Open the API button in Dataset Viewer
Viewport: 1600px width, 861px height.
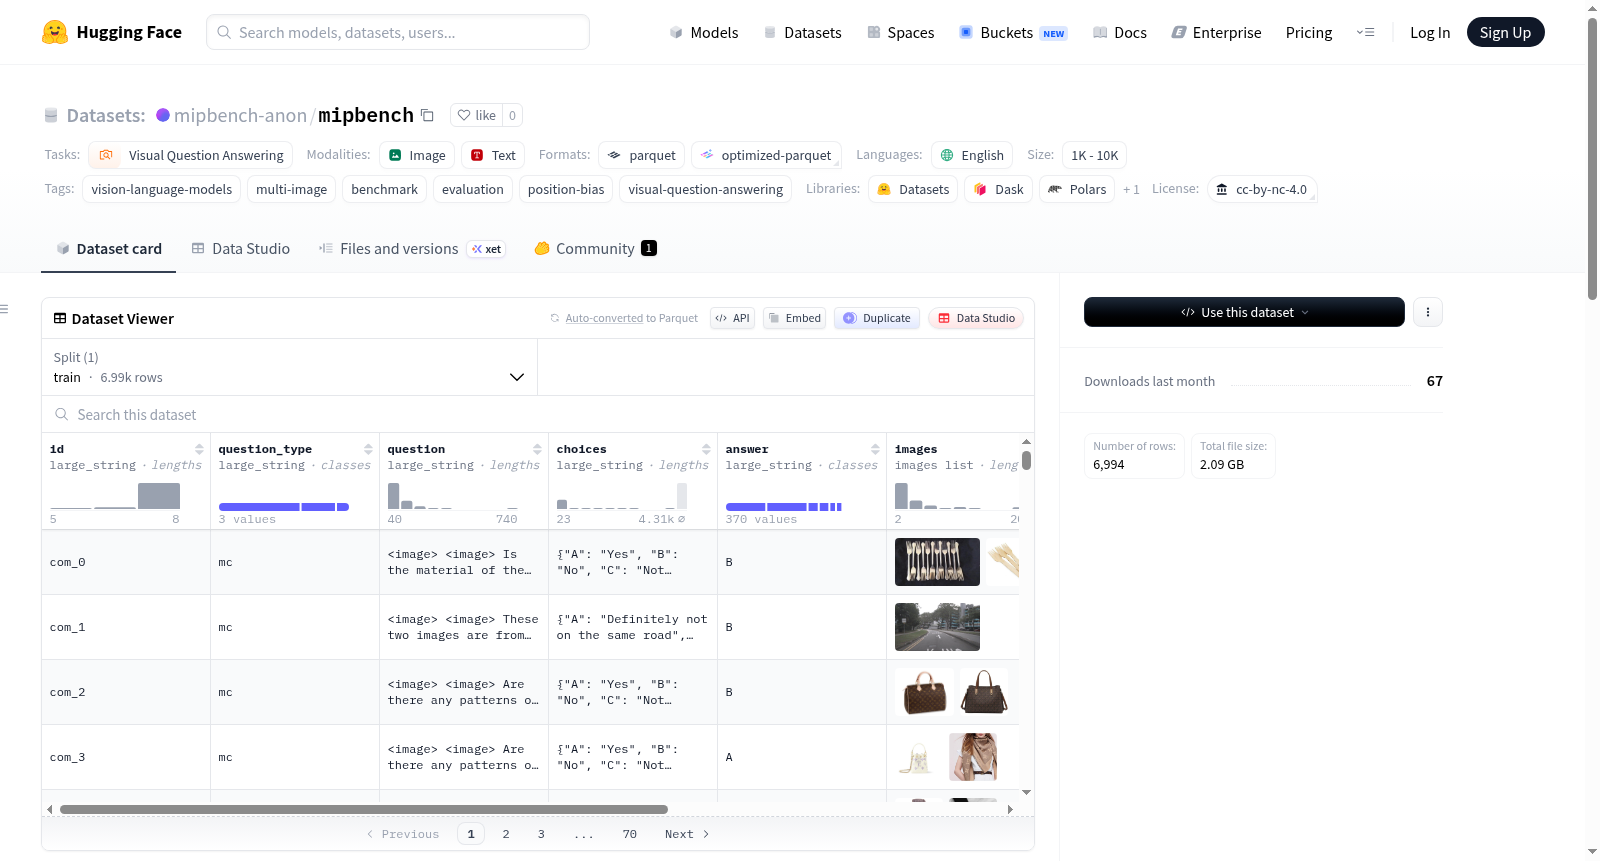732,318
